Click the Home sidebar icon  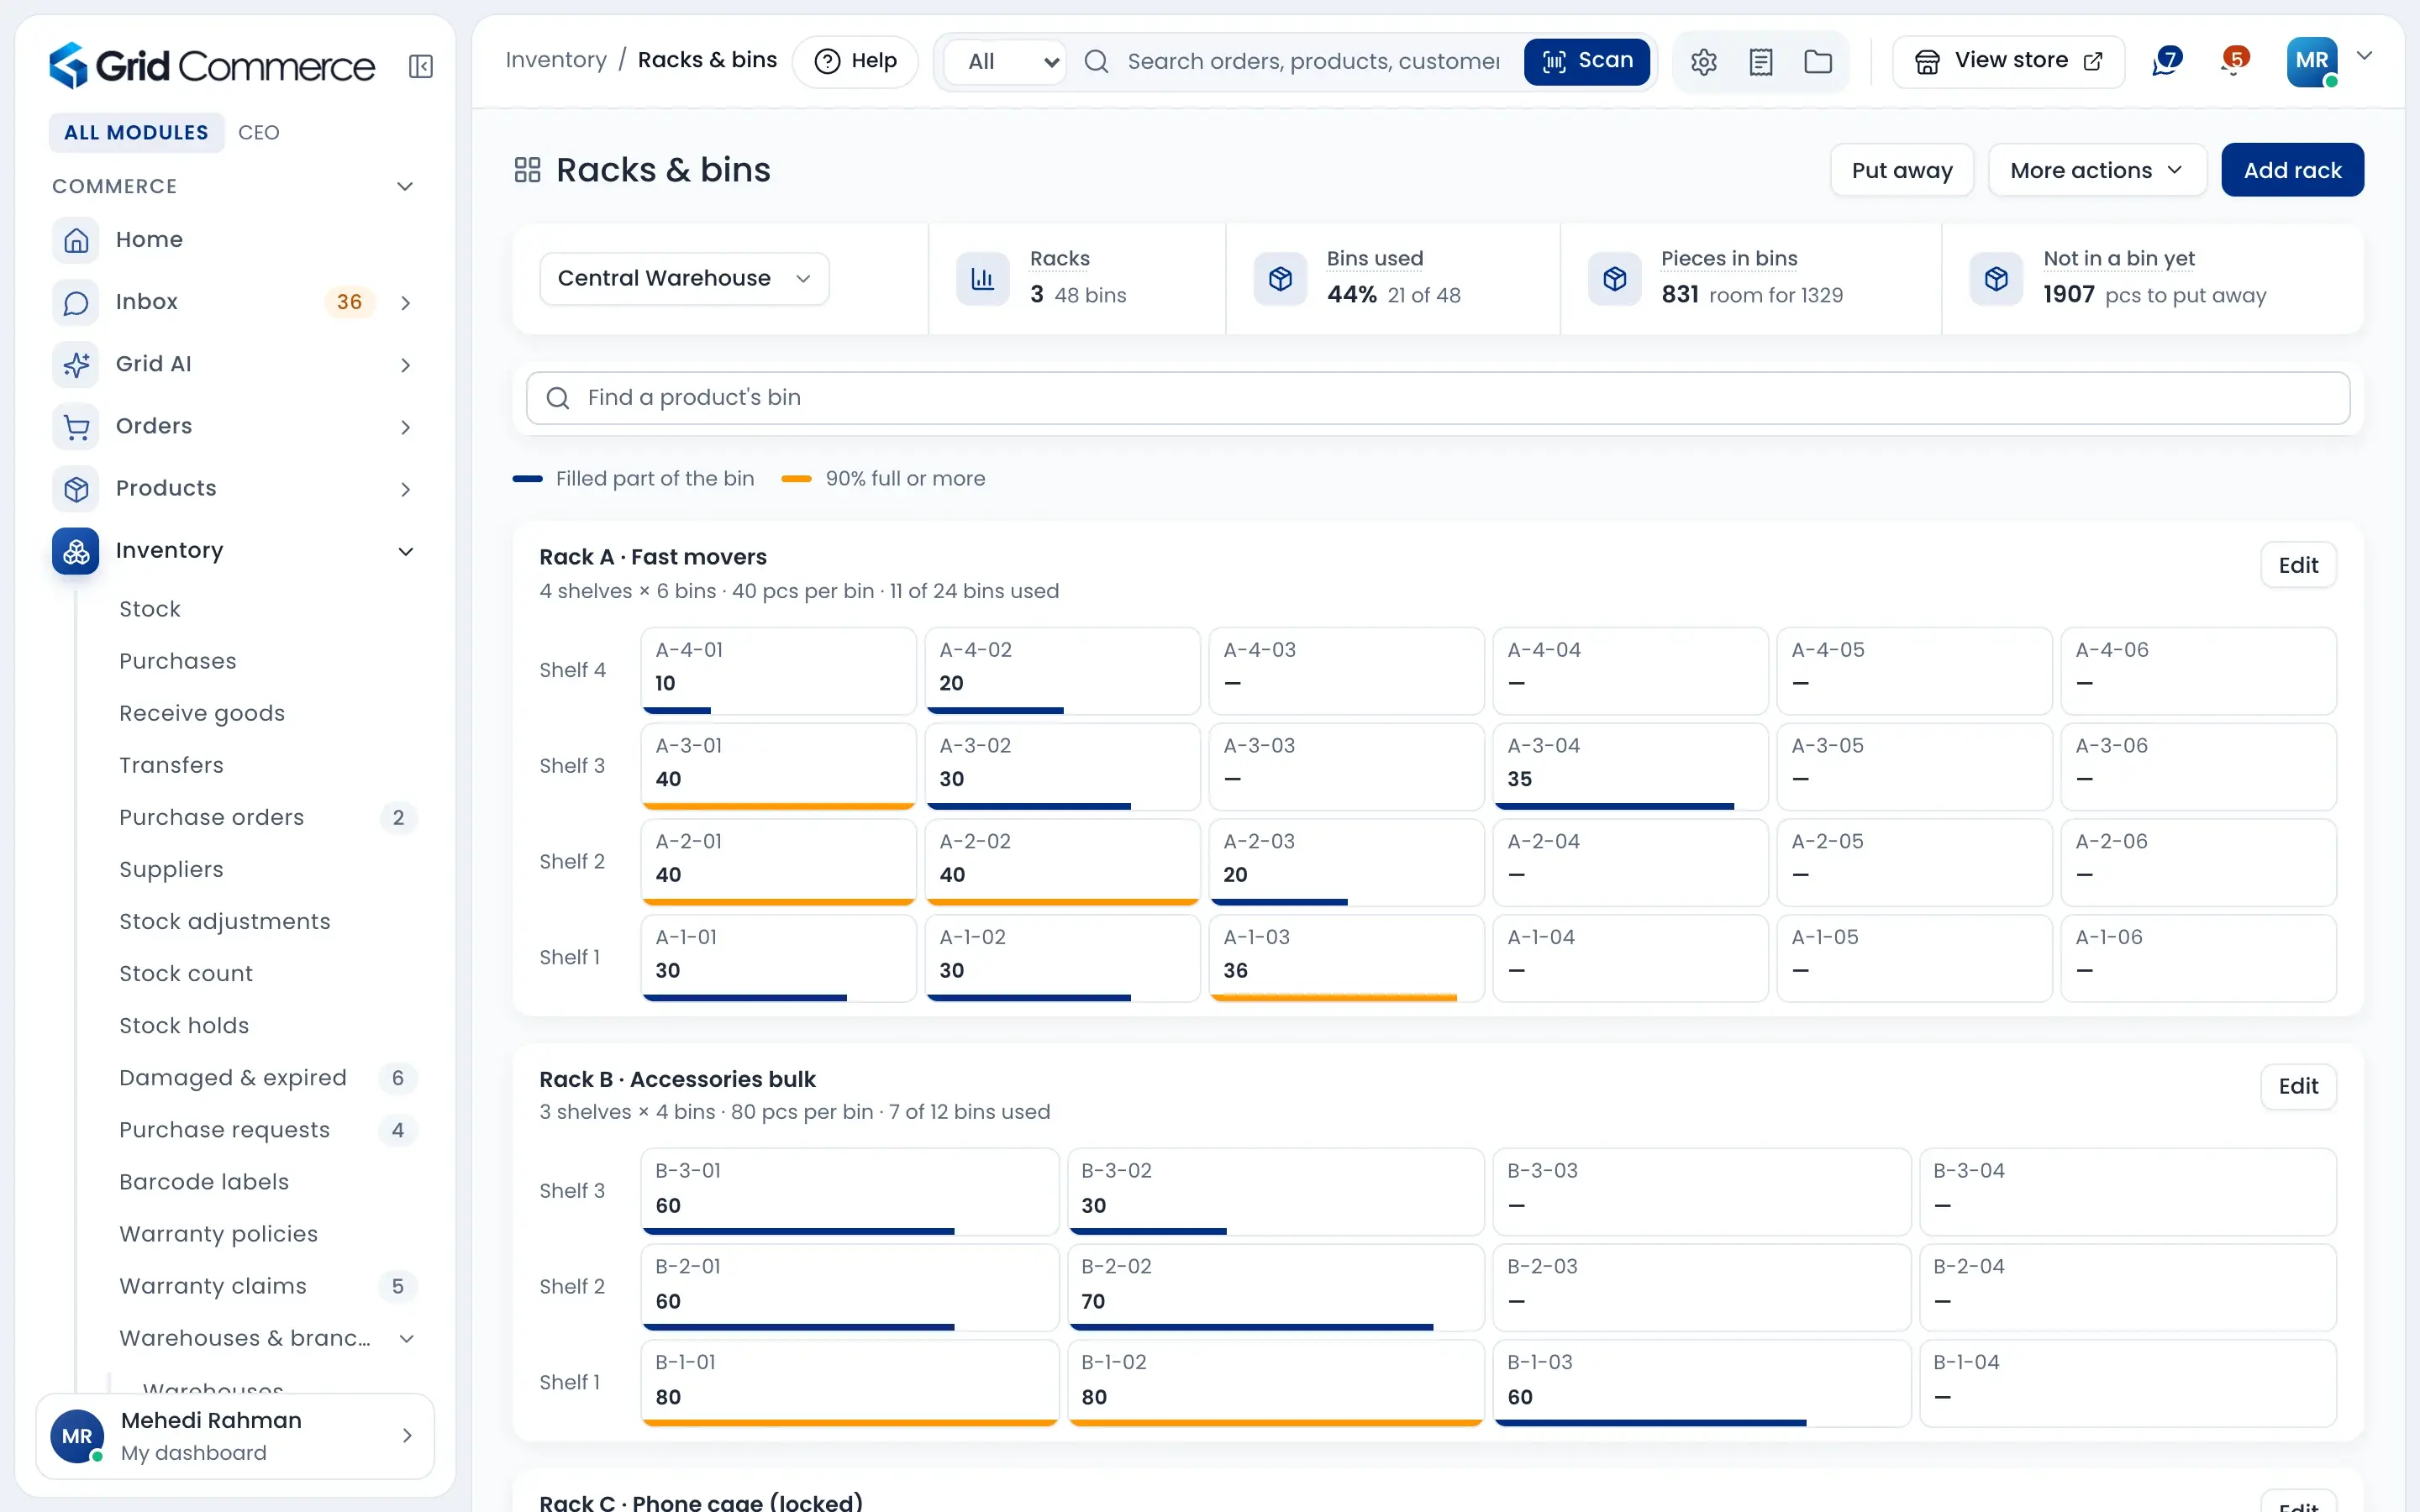pyautogui.click(x=76, y=240)
